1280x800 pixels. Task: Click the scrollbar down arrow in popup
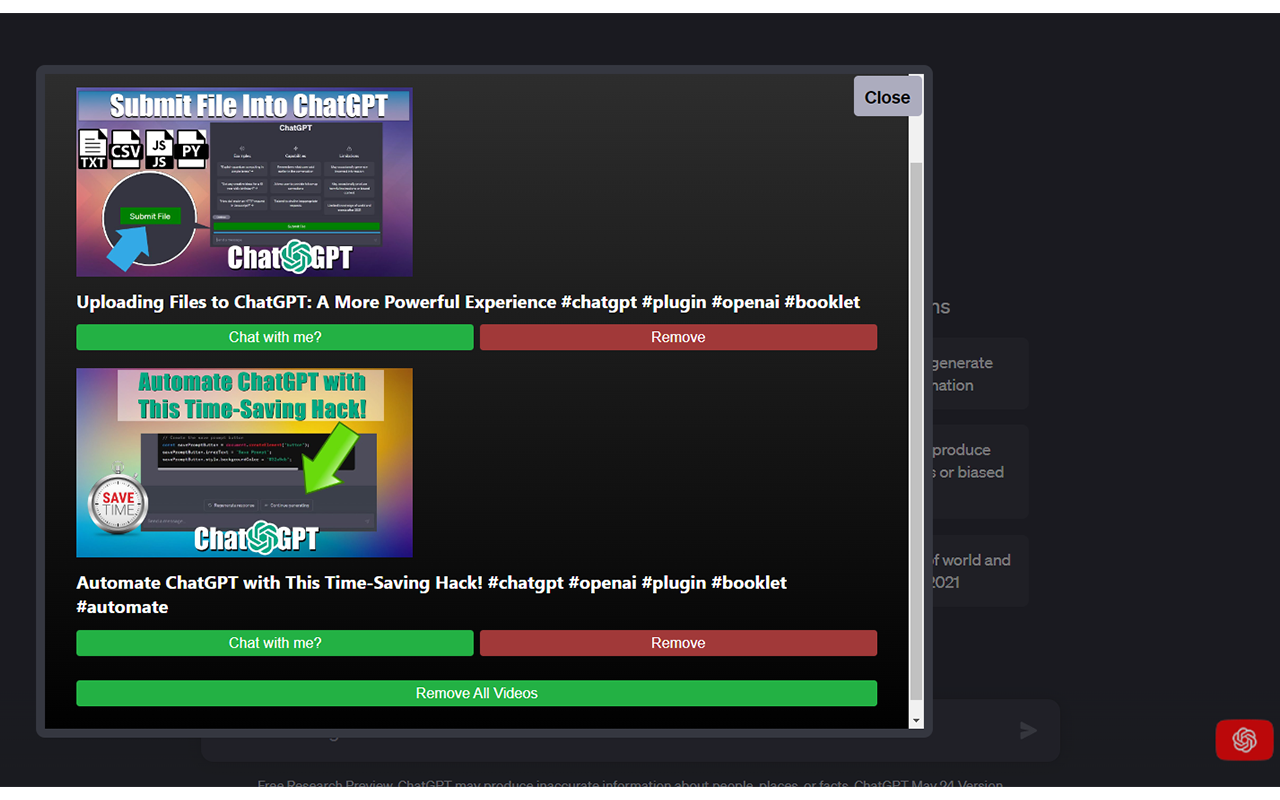tap(916, 720)
